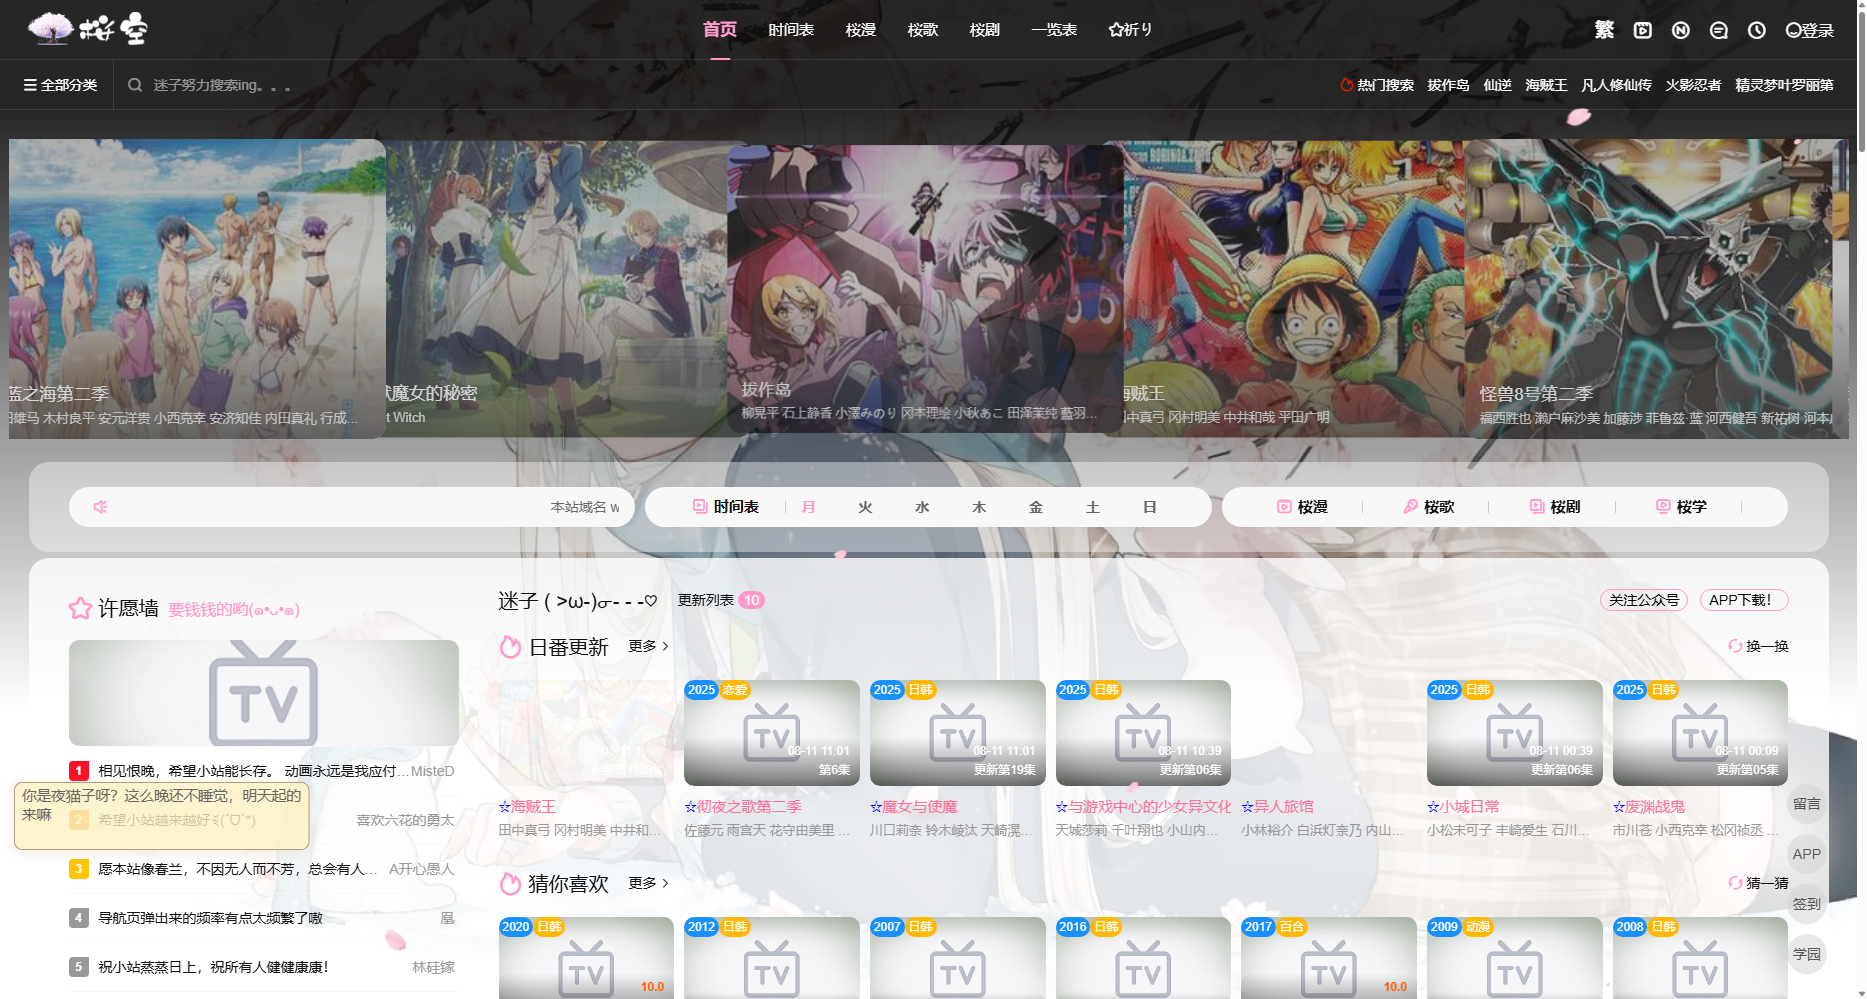Expand 更多 next to 日番更新
This screenshot has height=999, width=1867.
[x=648, y=646]
